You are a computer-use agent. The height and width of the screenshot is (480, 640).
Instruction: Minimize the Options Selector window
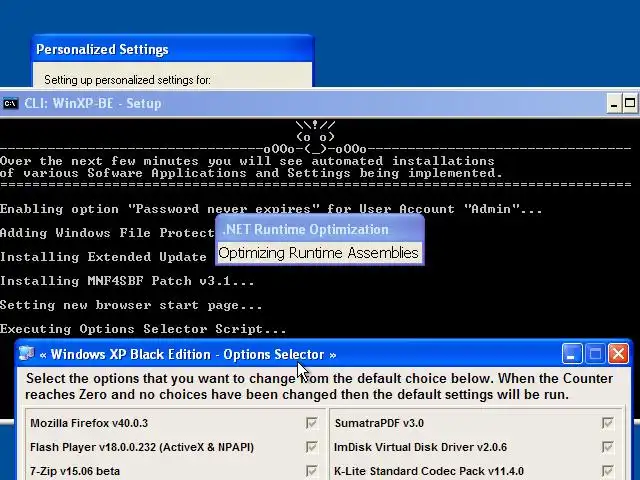[571, 353]
